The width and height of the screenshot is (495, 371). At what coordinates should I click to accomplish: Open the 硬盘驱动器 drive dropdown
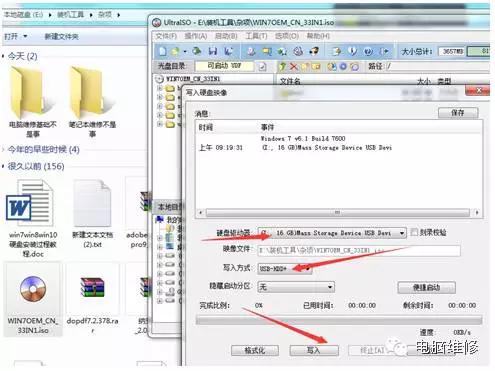point(332,233)
